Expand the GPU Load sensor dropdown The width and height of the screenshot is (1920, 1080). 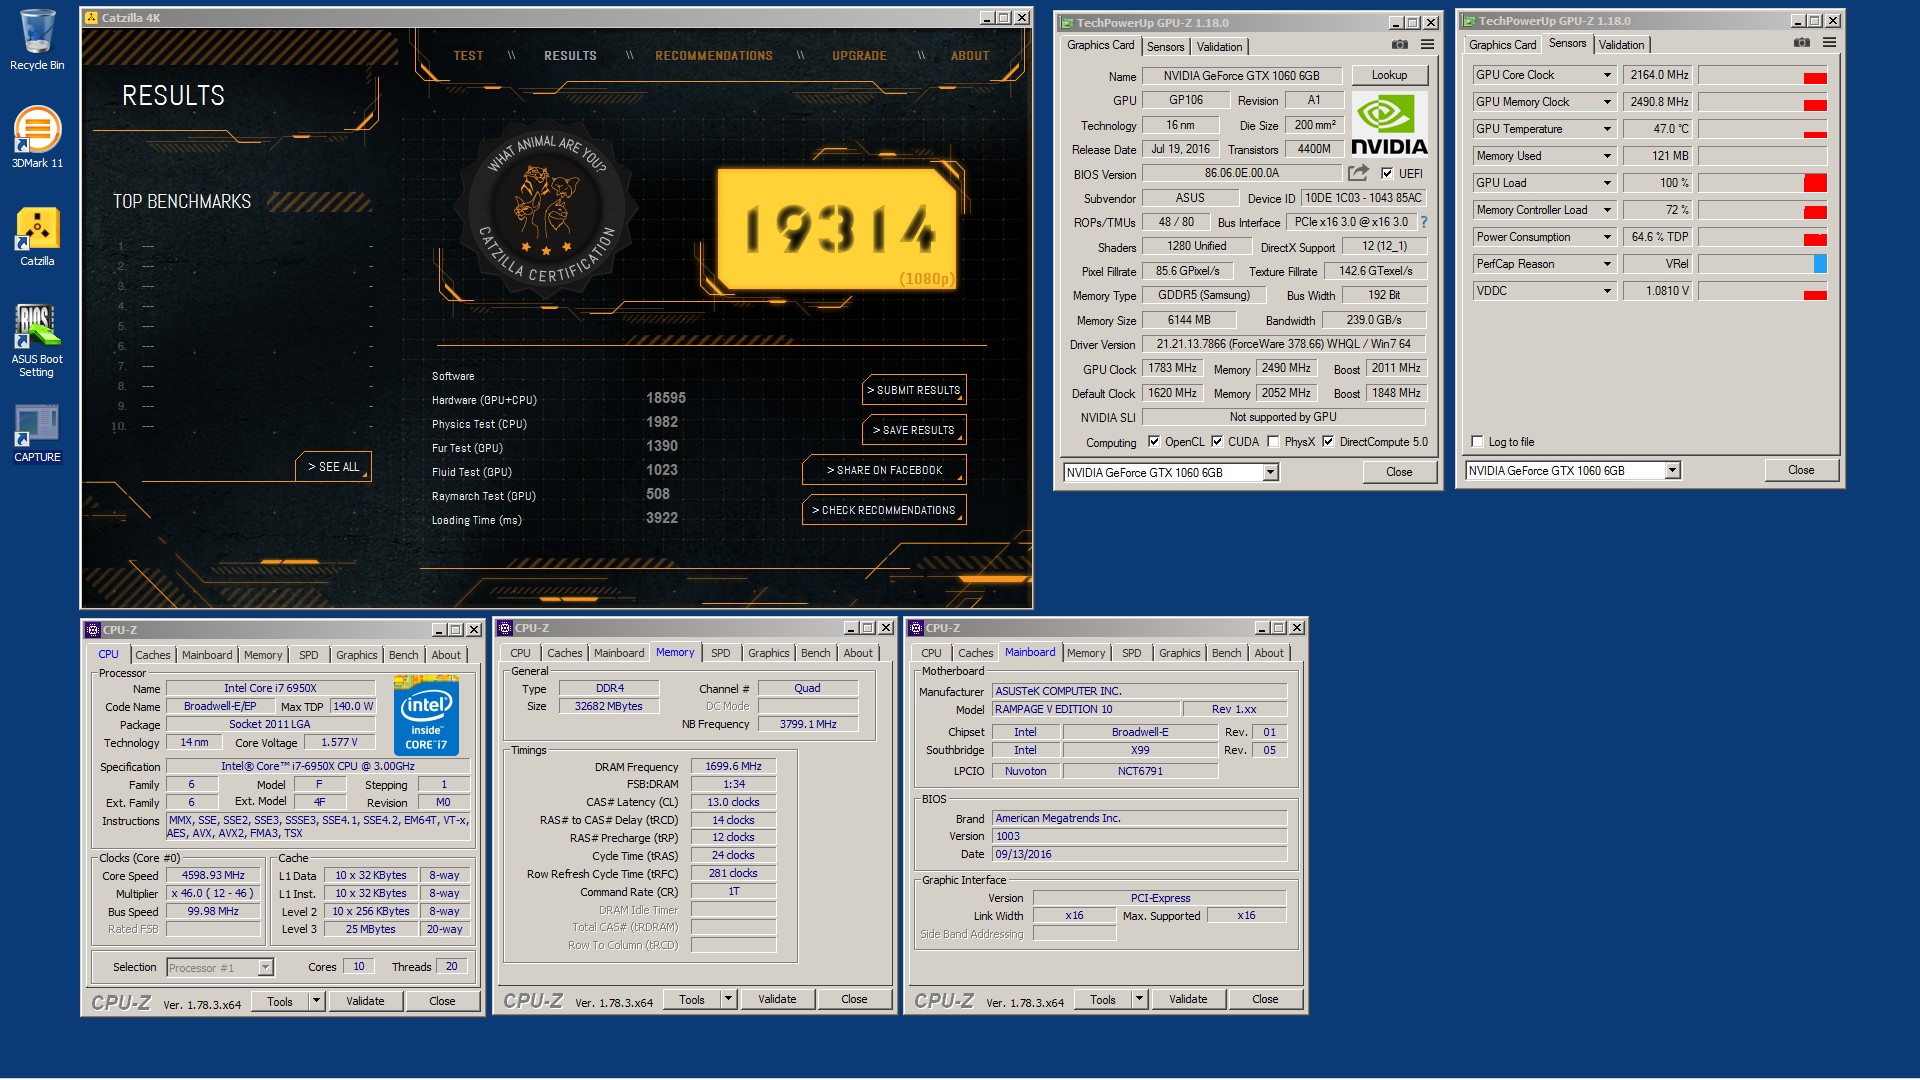point(1607,183)
